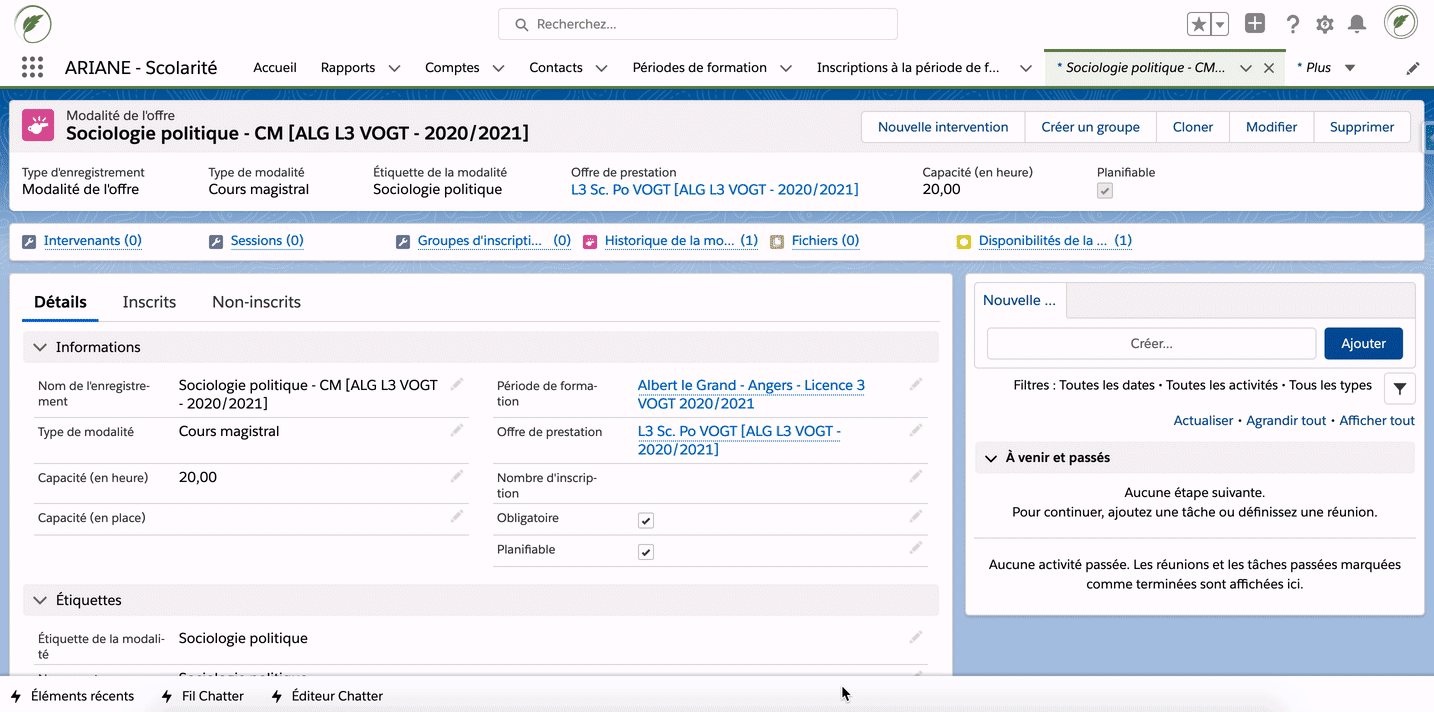Click the notifications bell icon
The image size is (1434, 712).
[x=1357, y=24]
